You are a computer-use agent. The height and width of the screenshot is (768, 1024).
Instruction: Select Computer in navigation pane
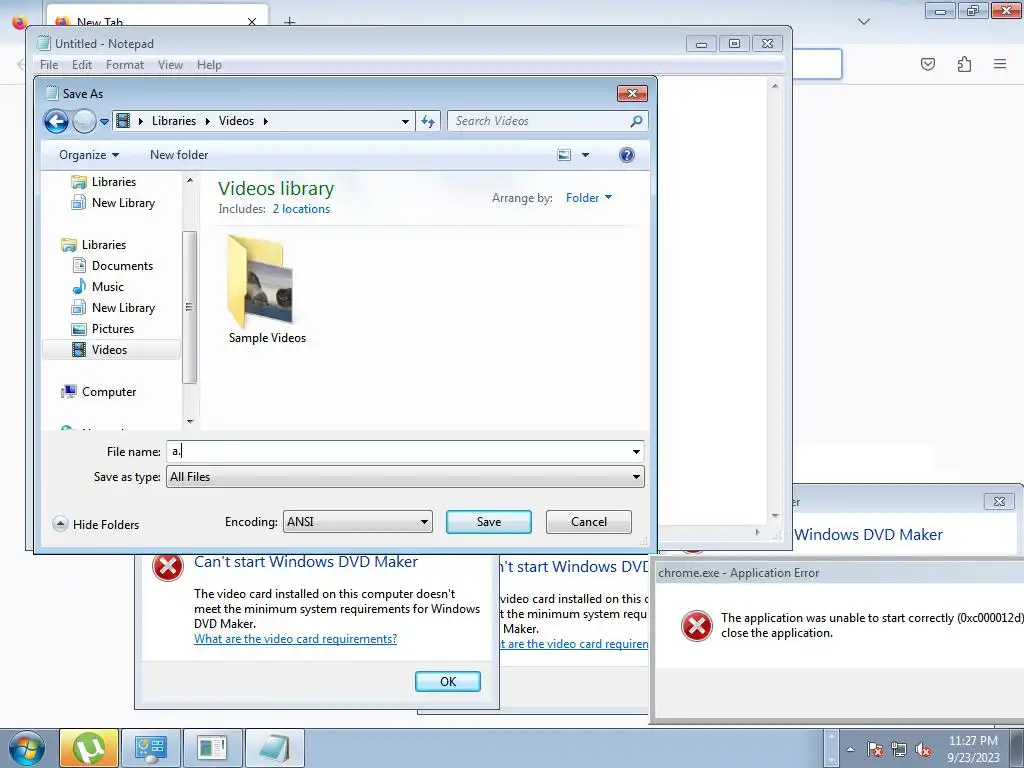tap(108, 391)
